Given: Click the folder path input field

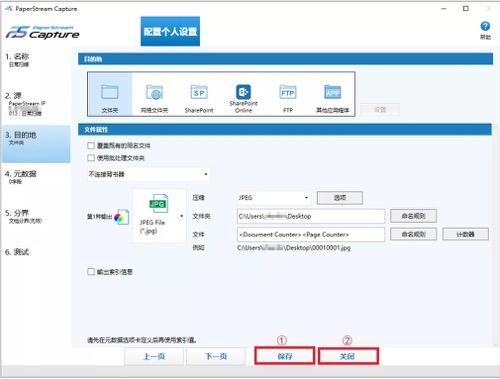Looking at the screenshot, I should [x=311, y=216].
